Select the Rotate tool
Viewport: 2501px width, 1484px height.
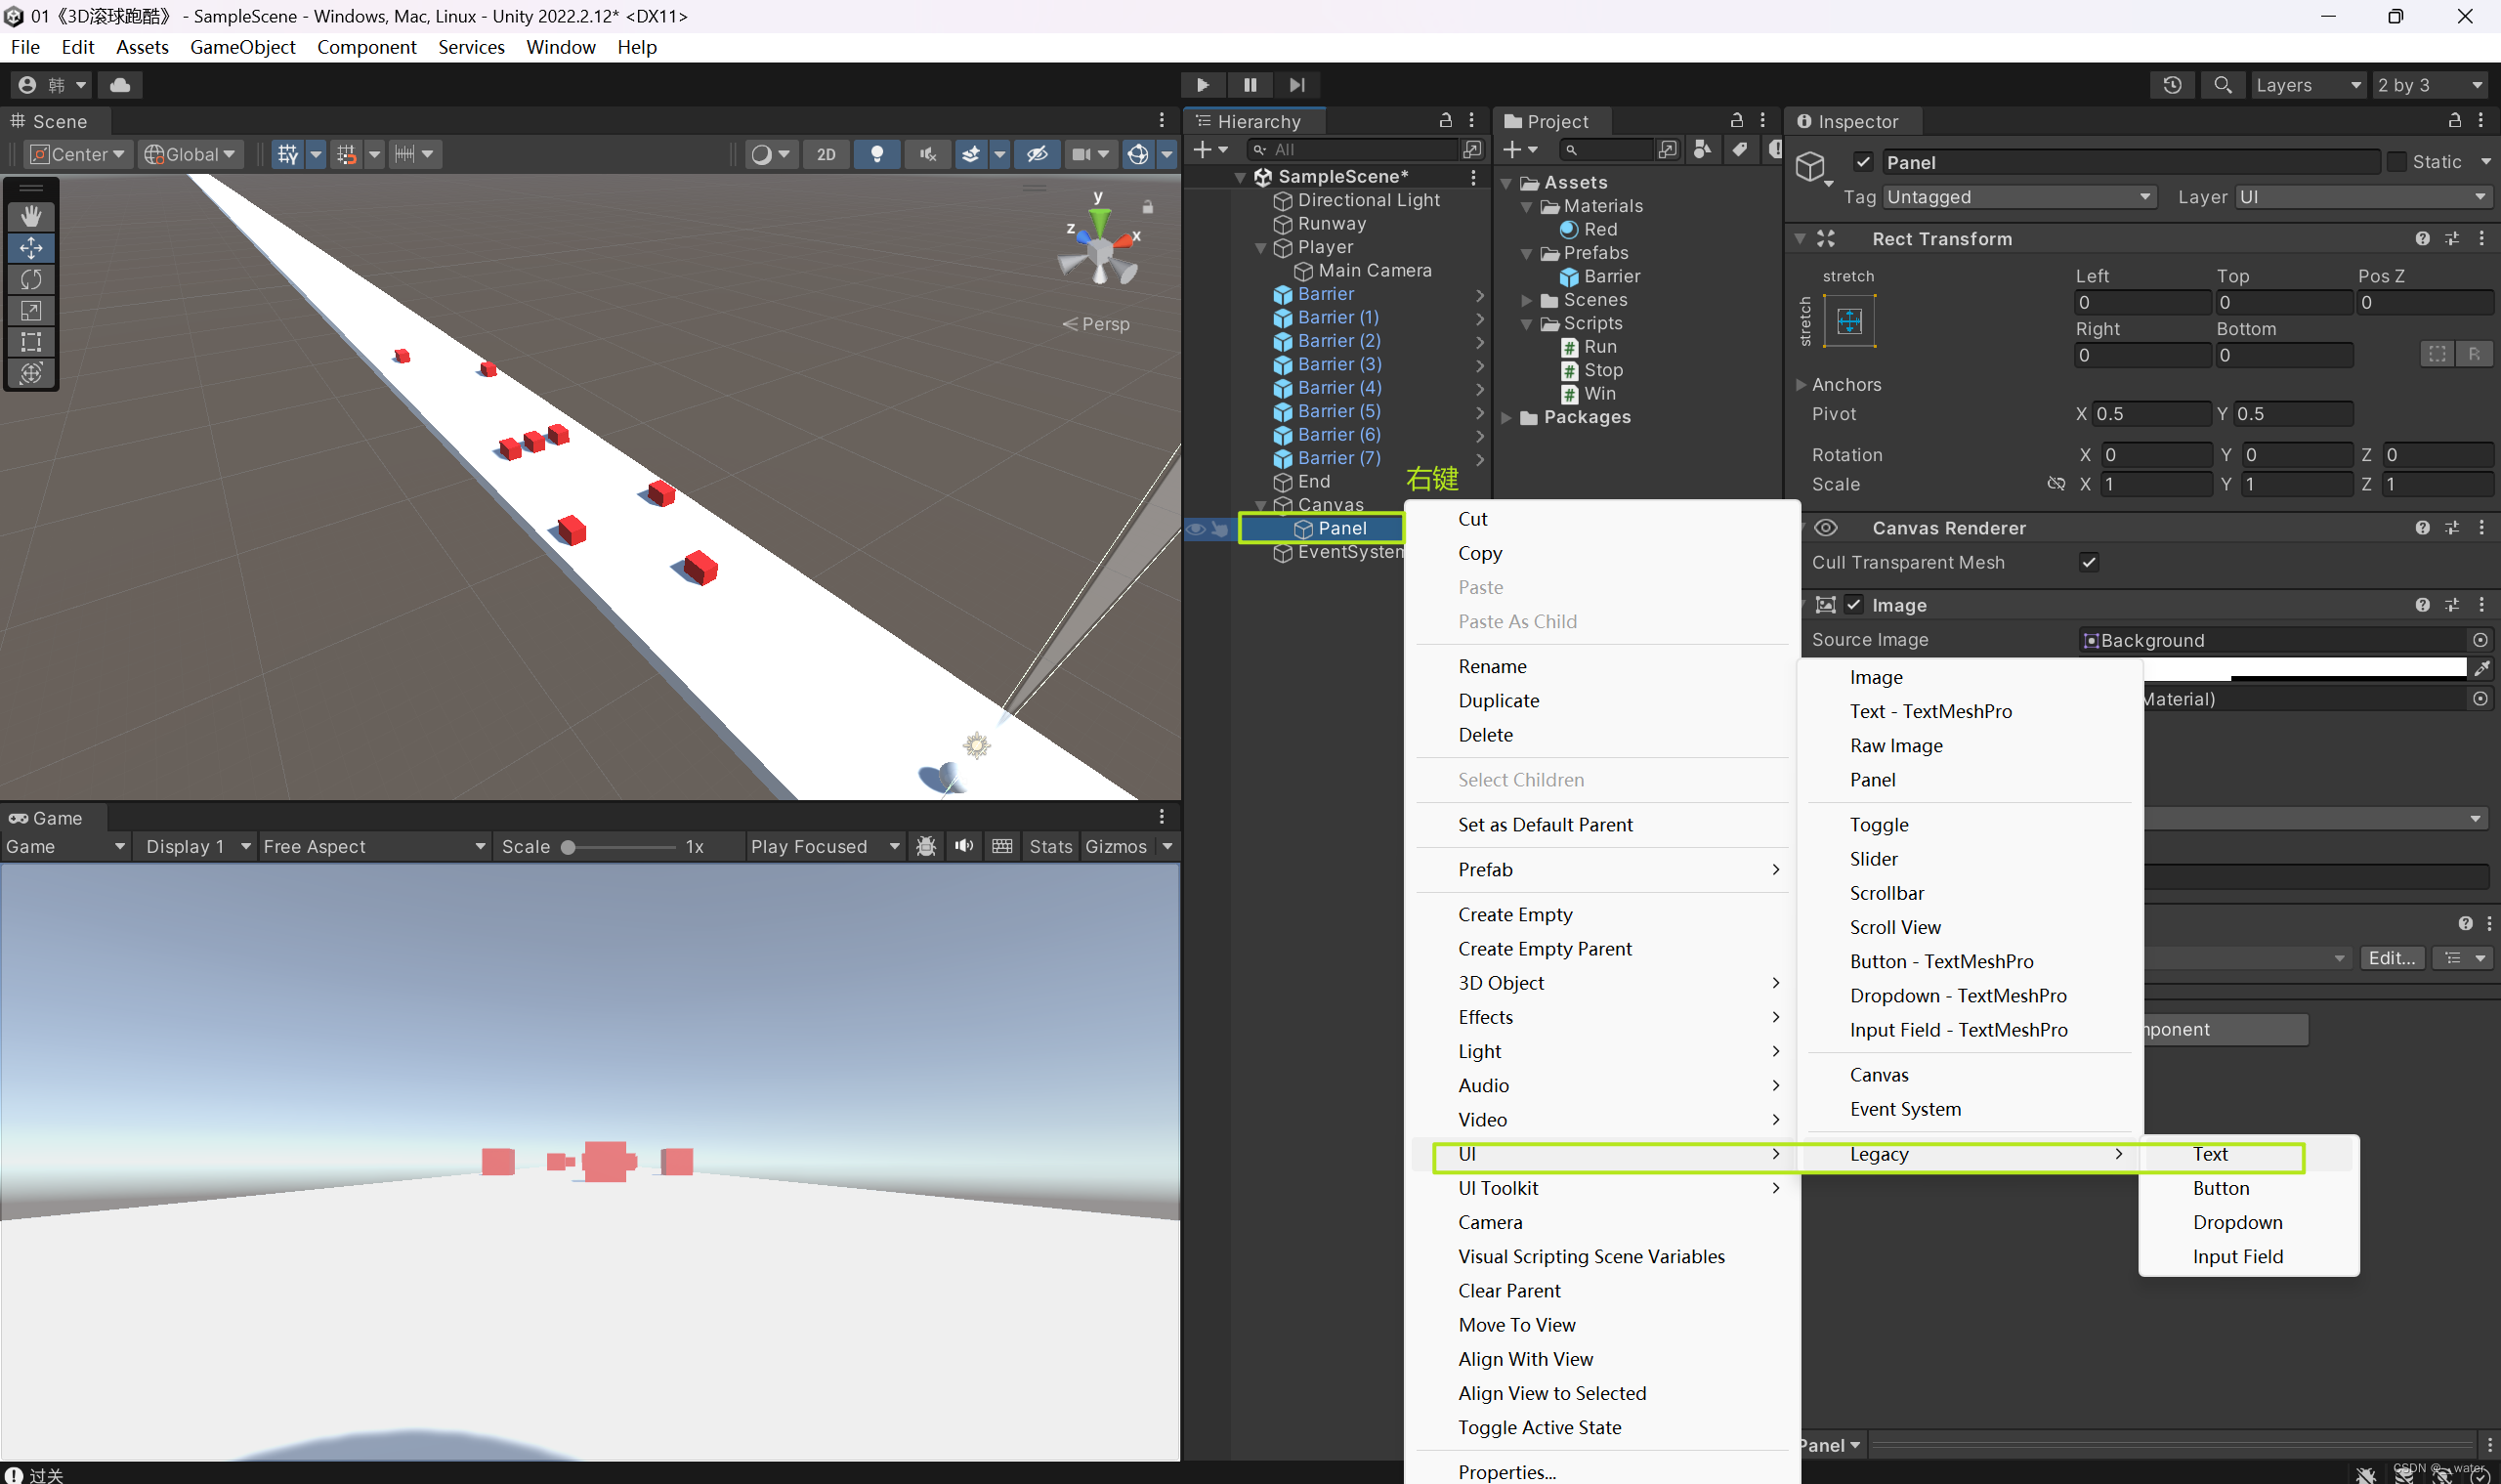tap(31, 279)
